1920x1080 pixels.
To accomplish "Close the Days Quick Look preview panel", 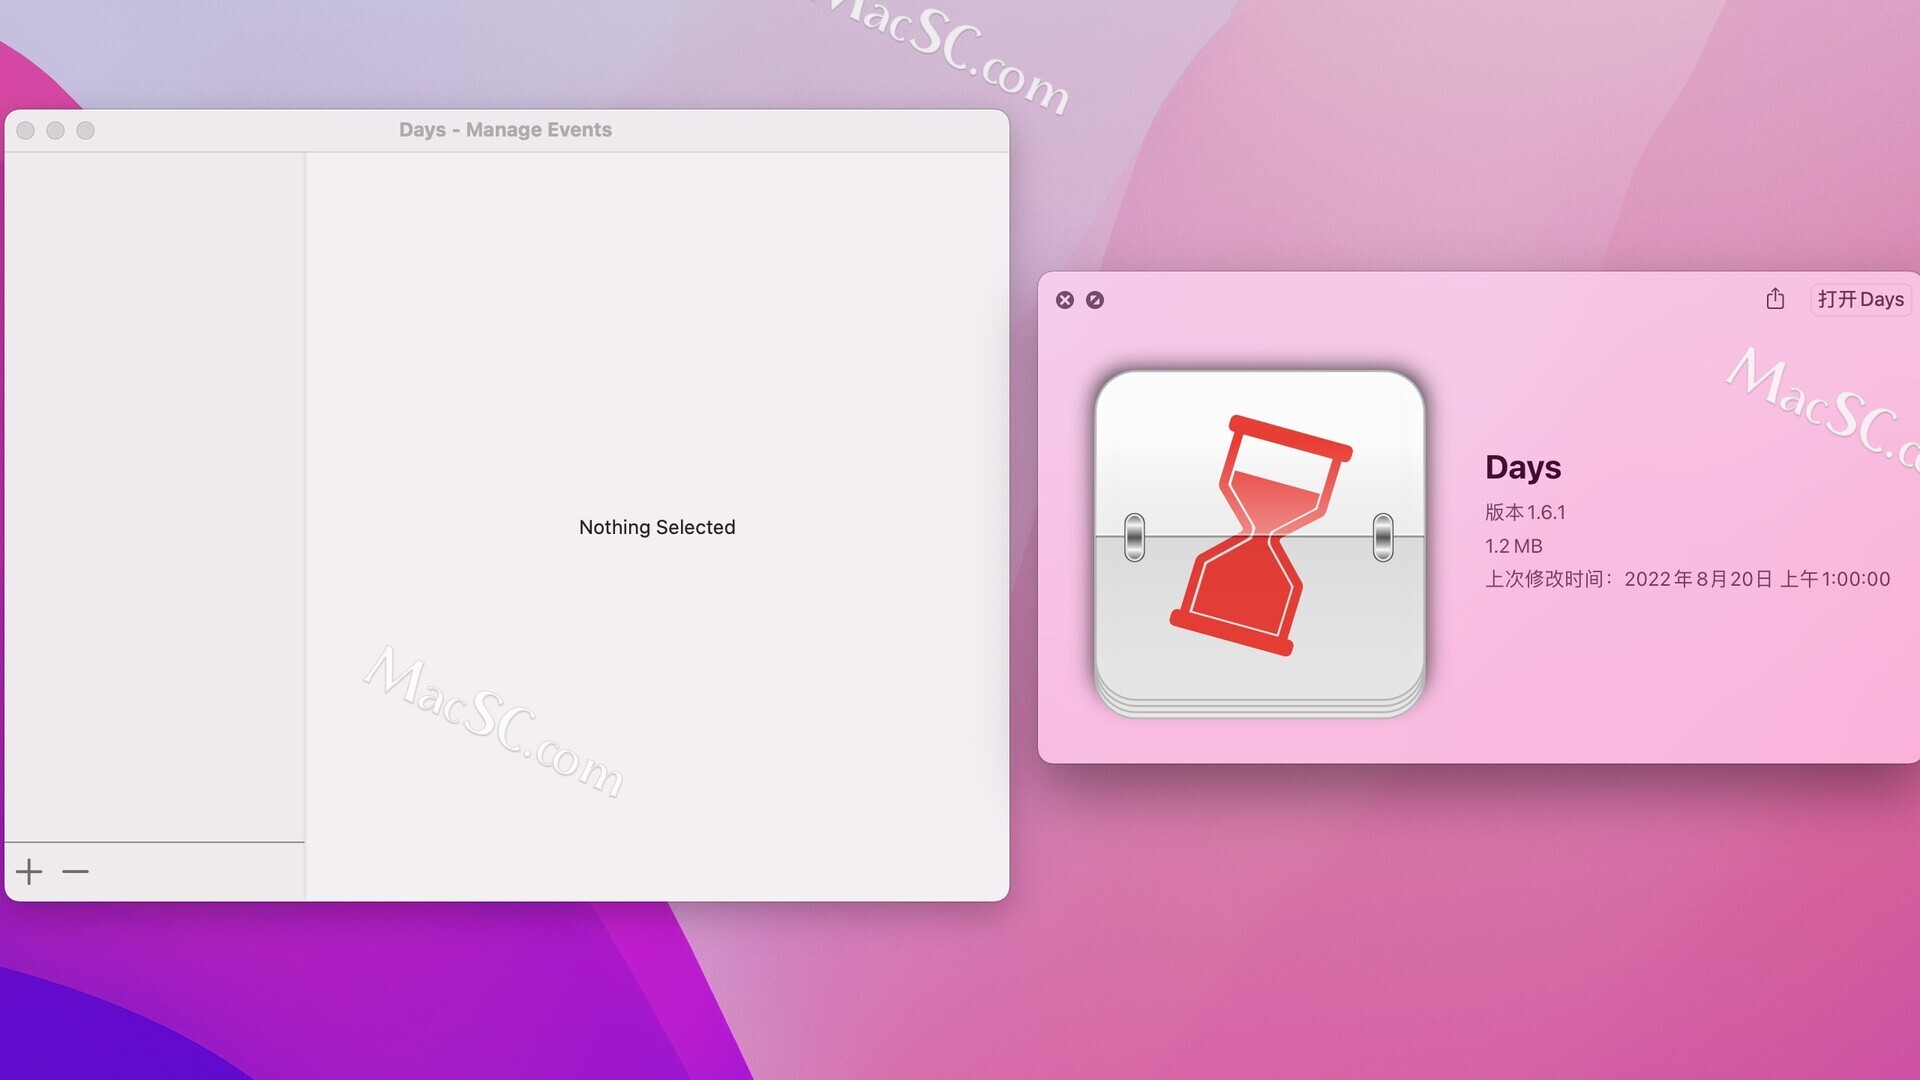I will click(x=1065, y=300).
